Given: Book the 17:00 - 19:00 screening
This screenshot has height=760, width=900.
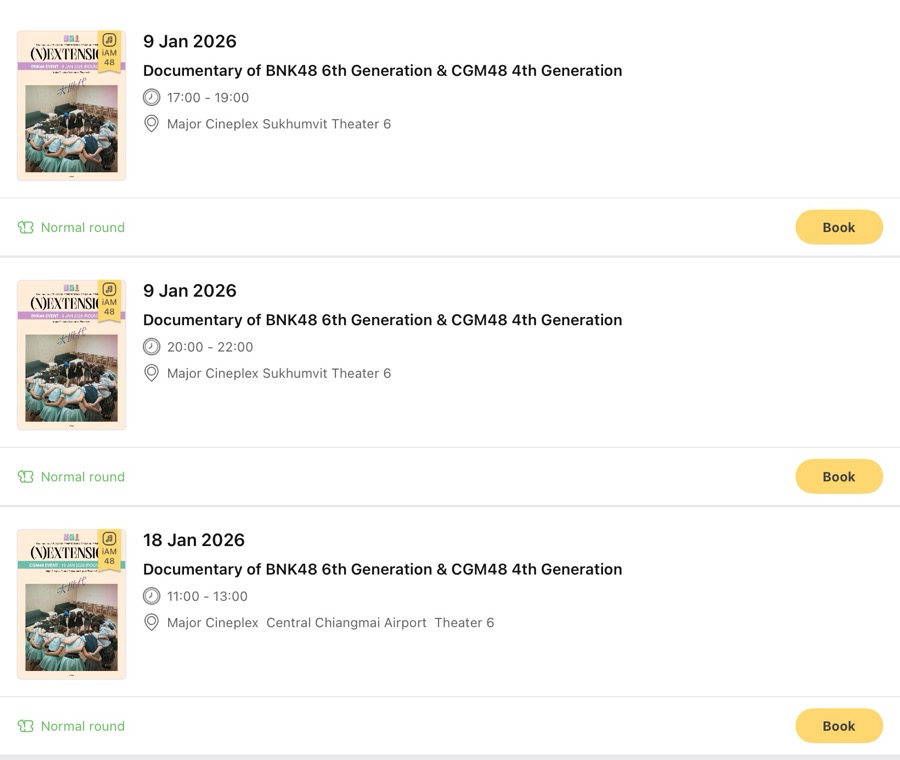Looking at the screenshot, I should tap(838, 227).
